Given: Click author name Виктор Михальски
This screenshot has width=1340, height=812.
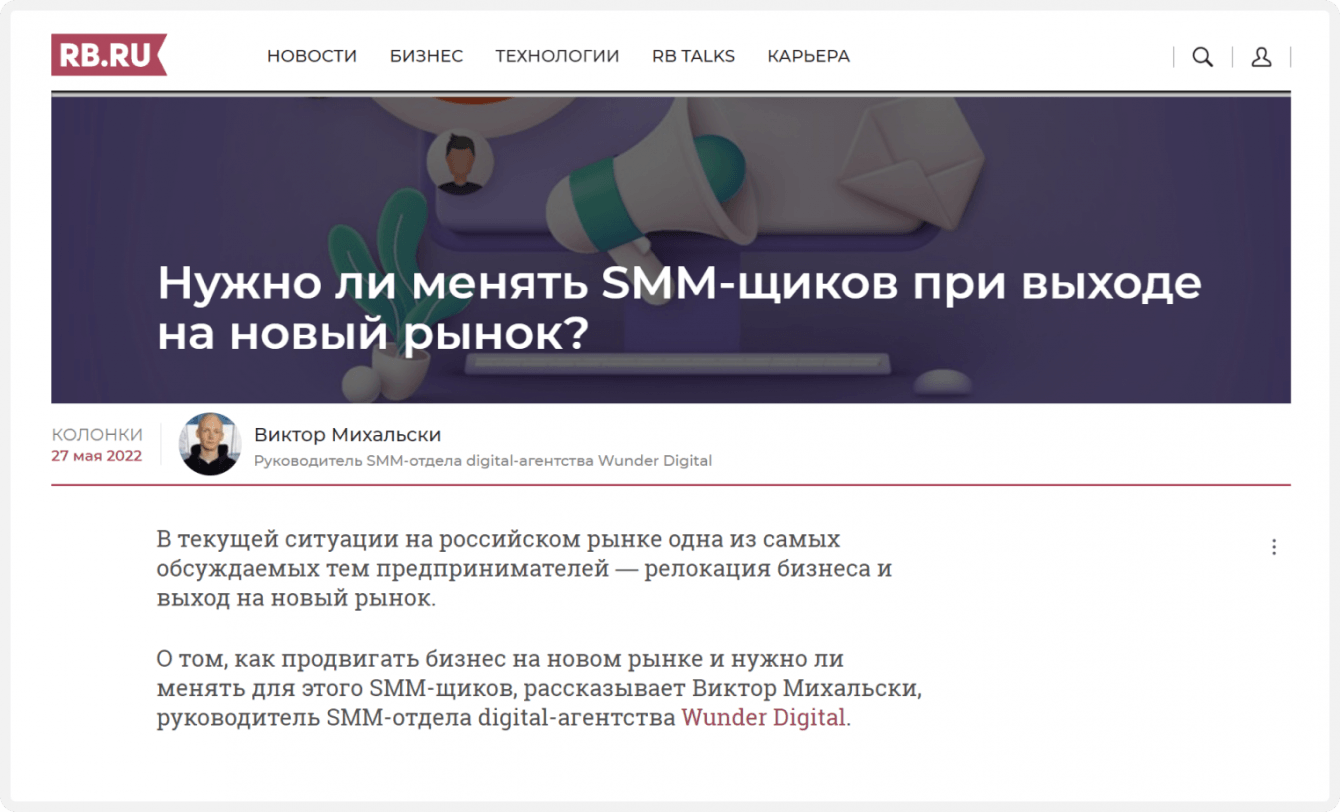Looking at the screenshot, I should [347, 435].
